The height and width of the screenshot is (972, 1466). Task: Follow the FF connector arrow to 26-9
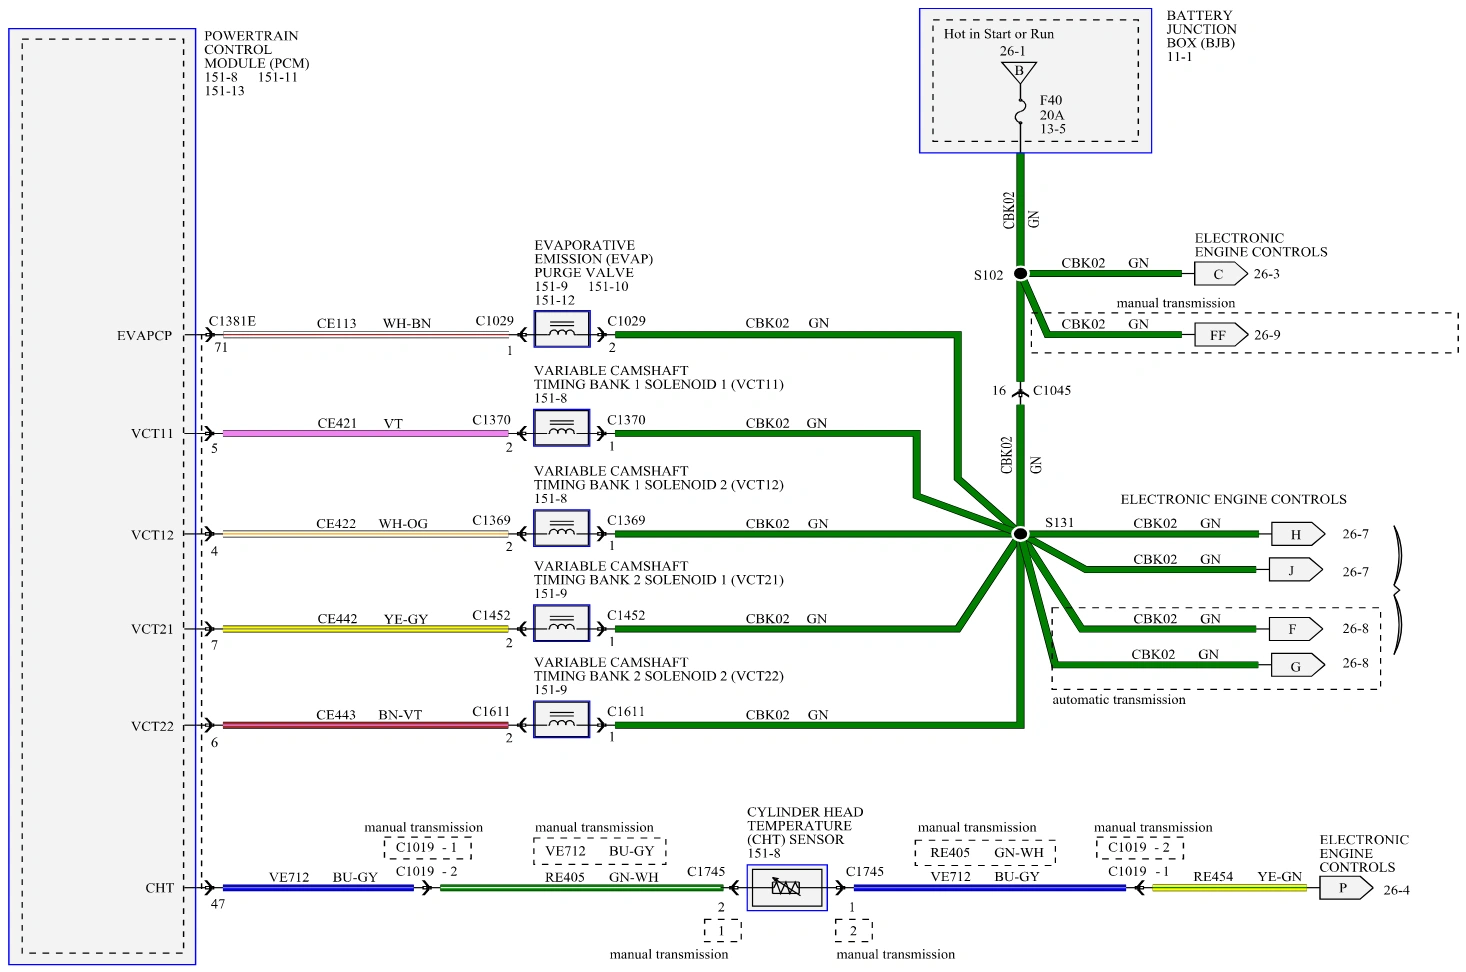click(1221, 335)
